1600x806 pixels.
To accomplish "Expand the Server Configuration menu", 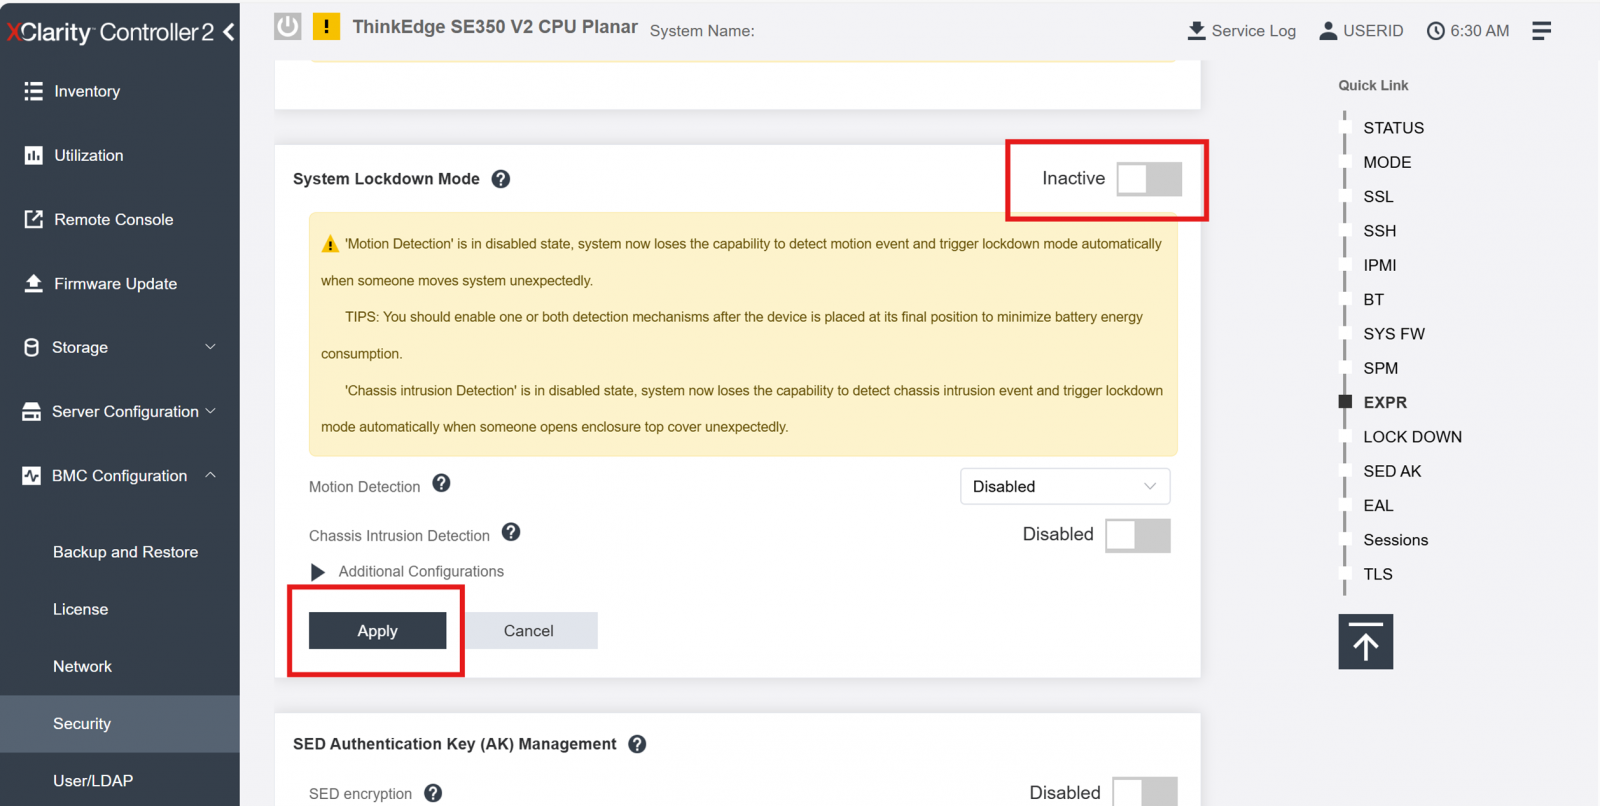I will [120, 411].
